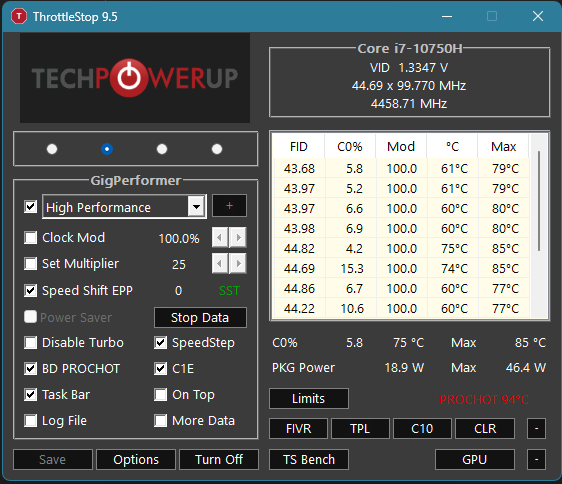Click the TechPowerUp logo banner

pos(135,78)
